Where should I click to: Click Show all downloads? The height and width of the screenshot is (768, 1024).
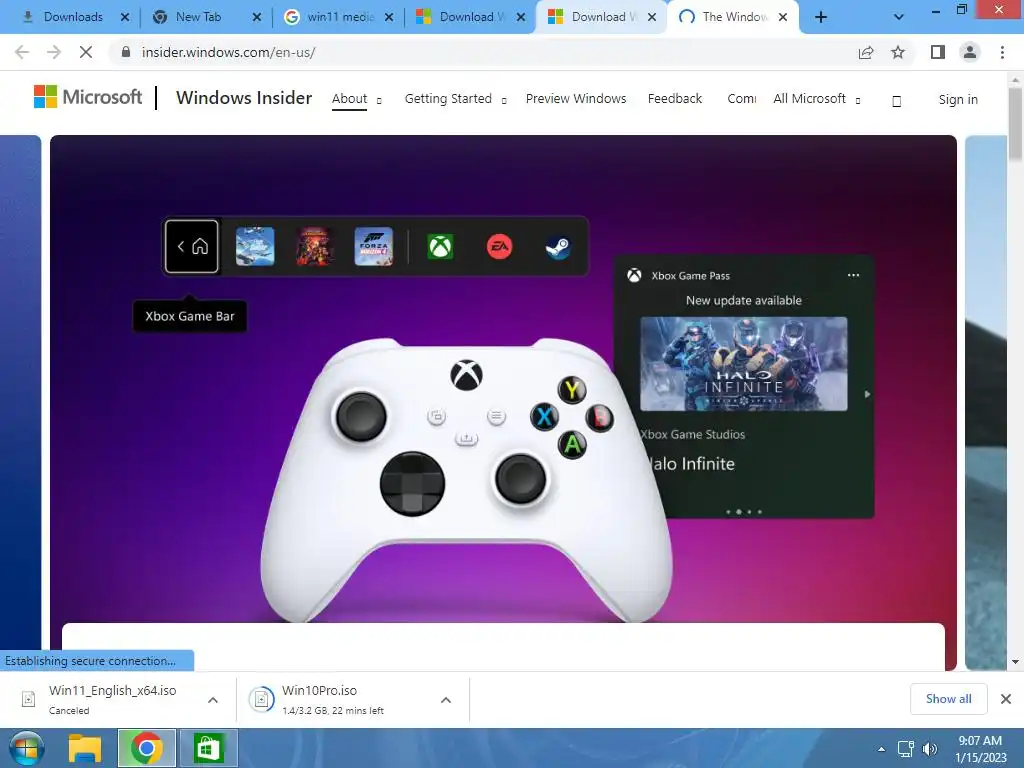[948, 699]
